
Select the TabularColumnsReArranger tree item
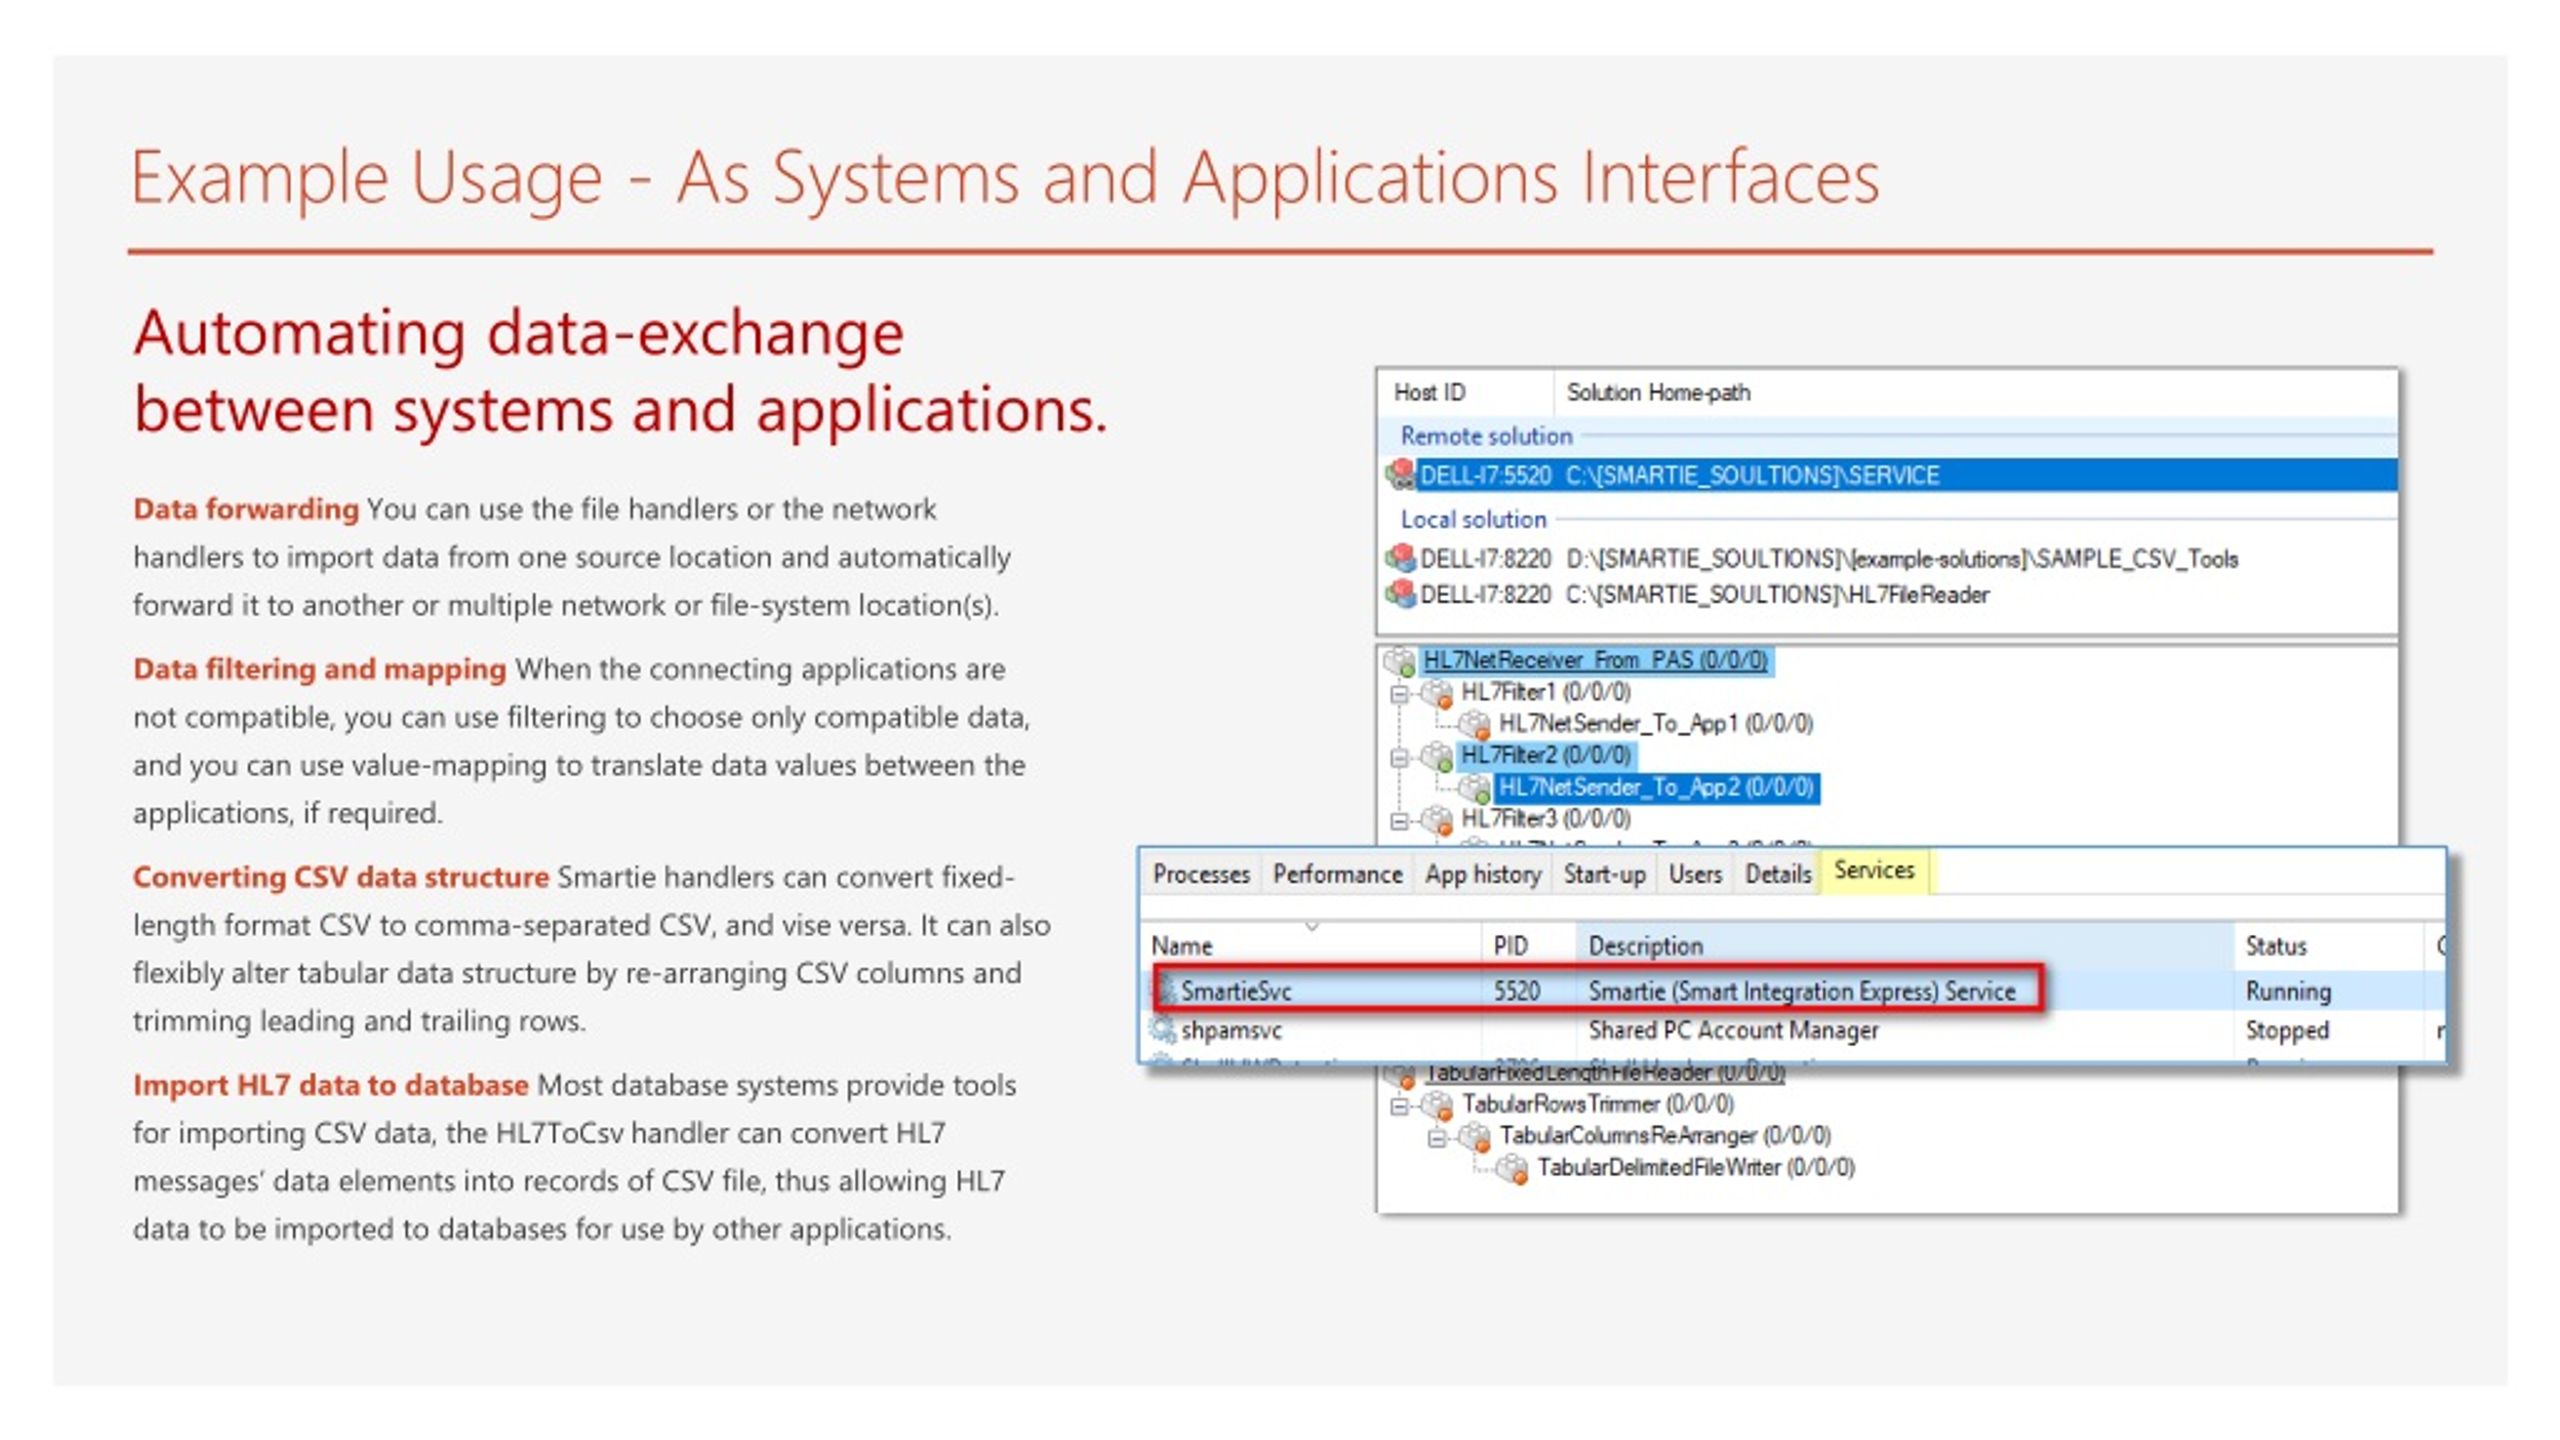tap(1665, 1136)
